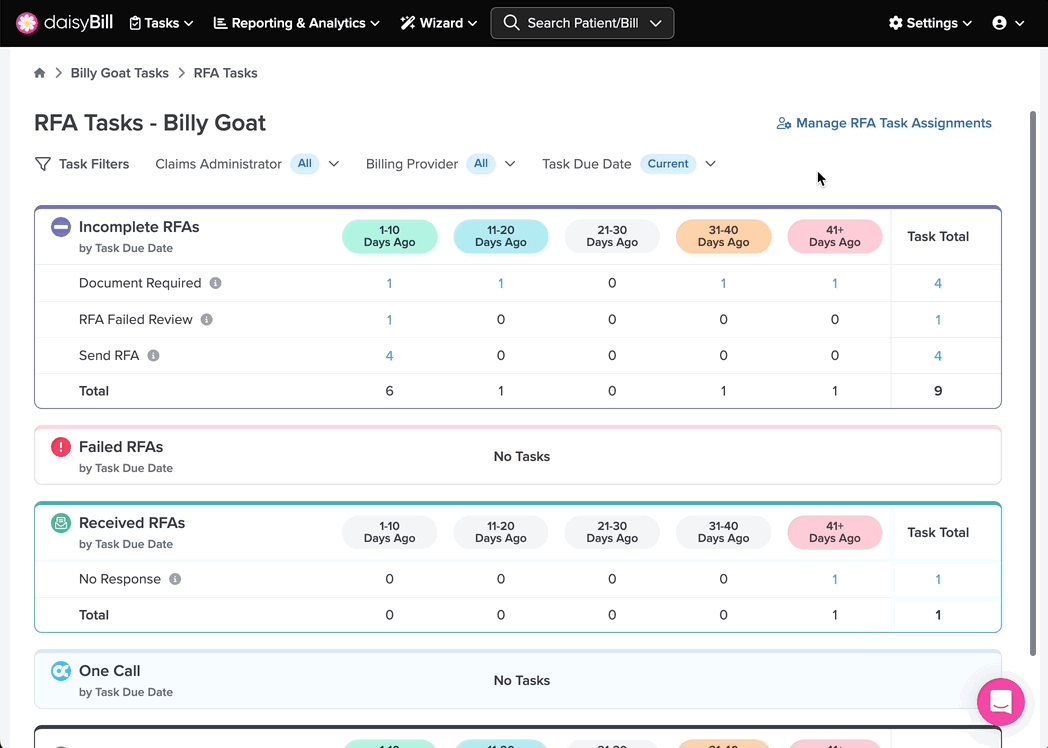Click the Incomplete RFAs purple minus icon

pyautogui.click(x=61, y=227)
